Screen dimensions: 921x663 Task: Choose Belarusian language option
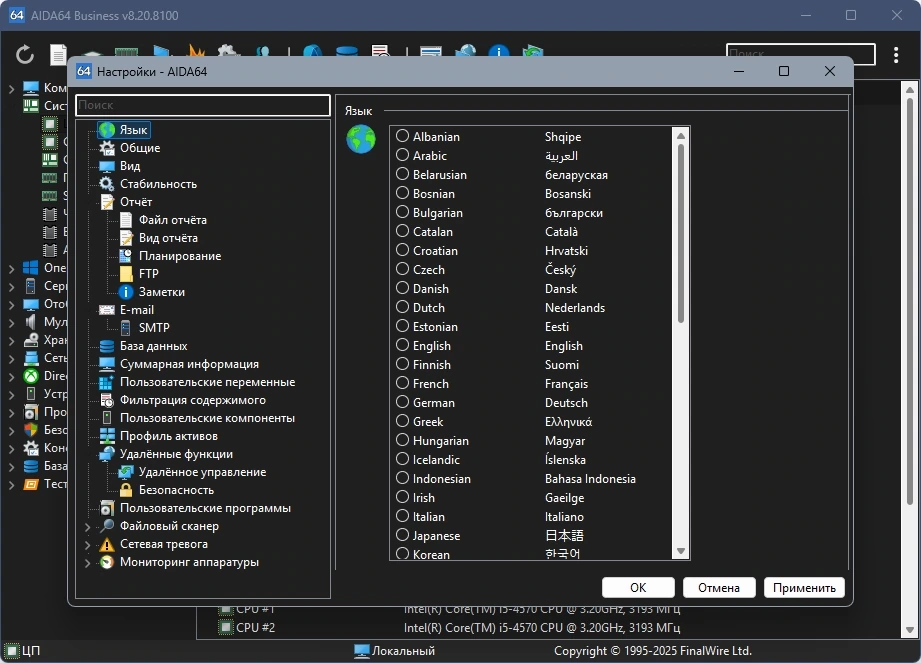click(402, 174)
